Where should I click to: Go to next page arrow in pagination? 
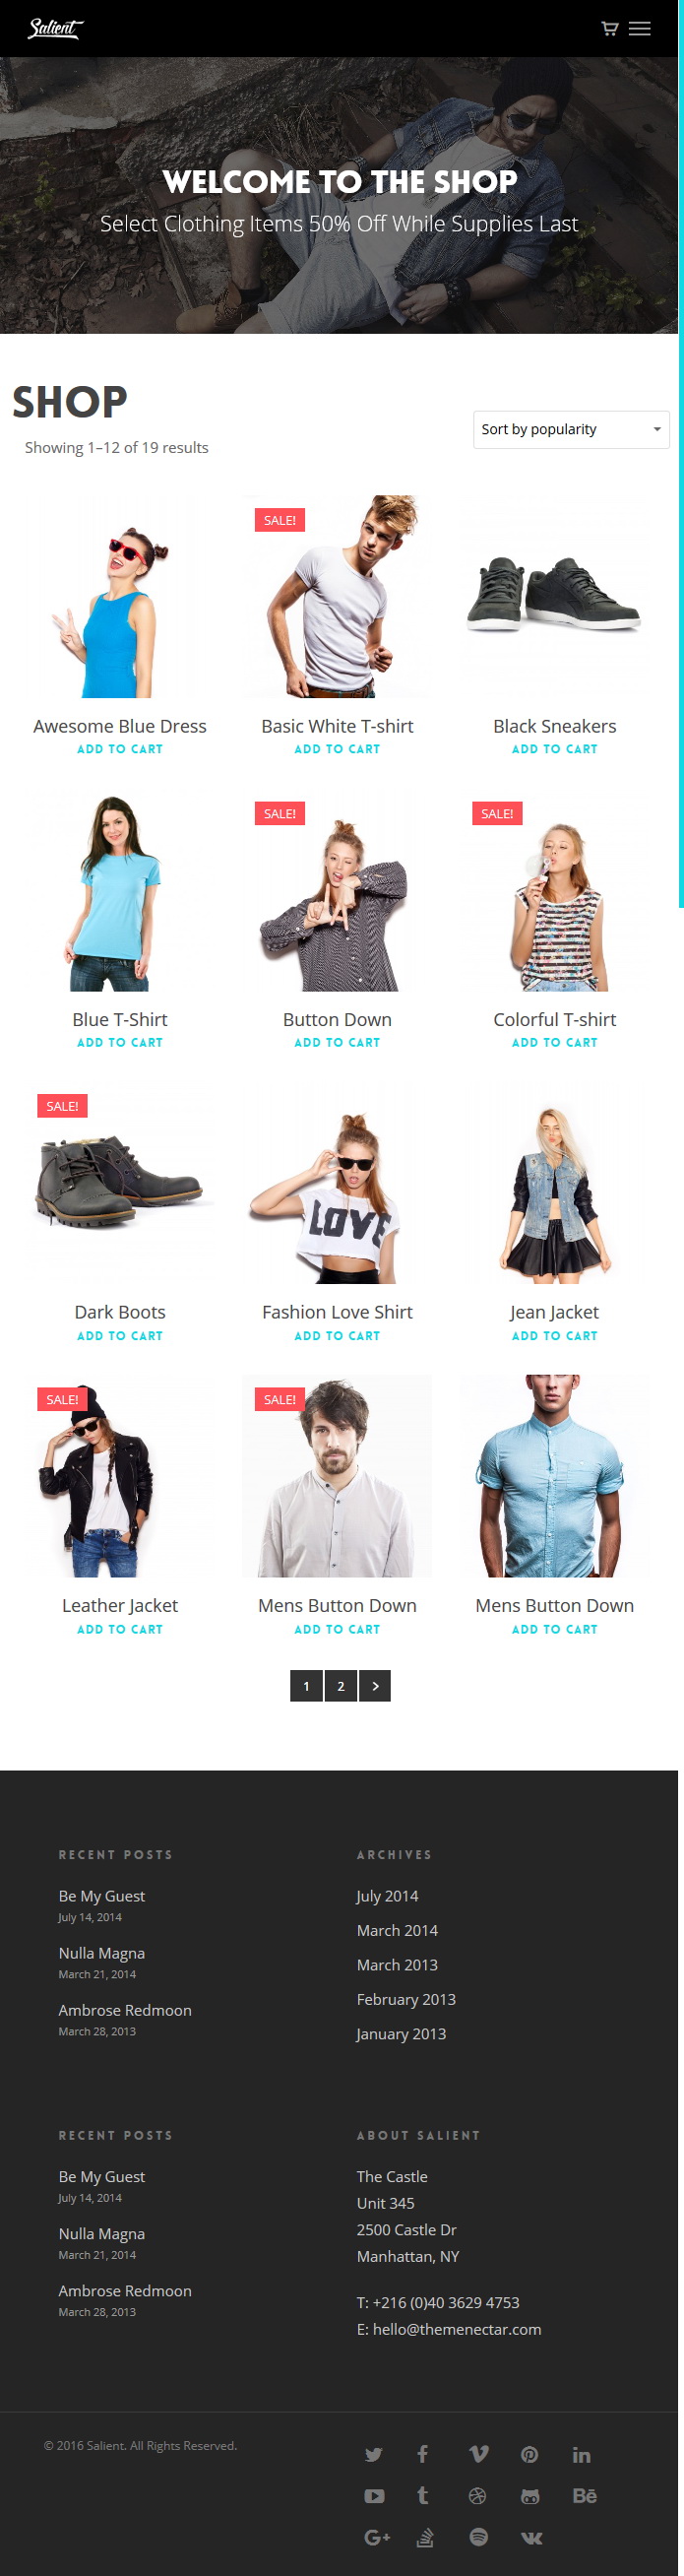(x=375, y=1686)
